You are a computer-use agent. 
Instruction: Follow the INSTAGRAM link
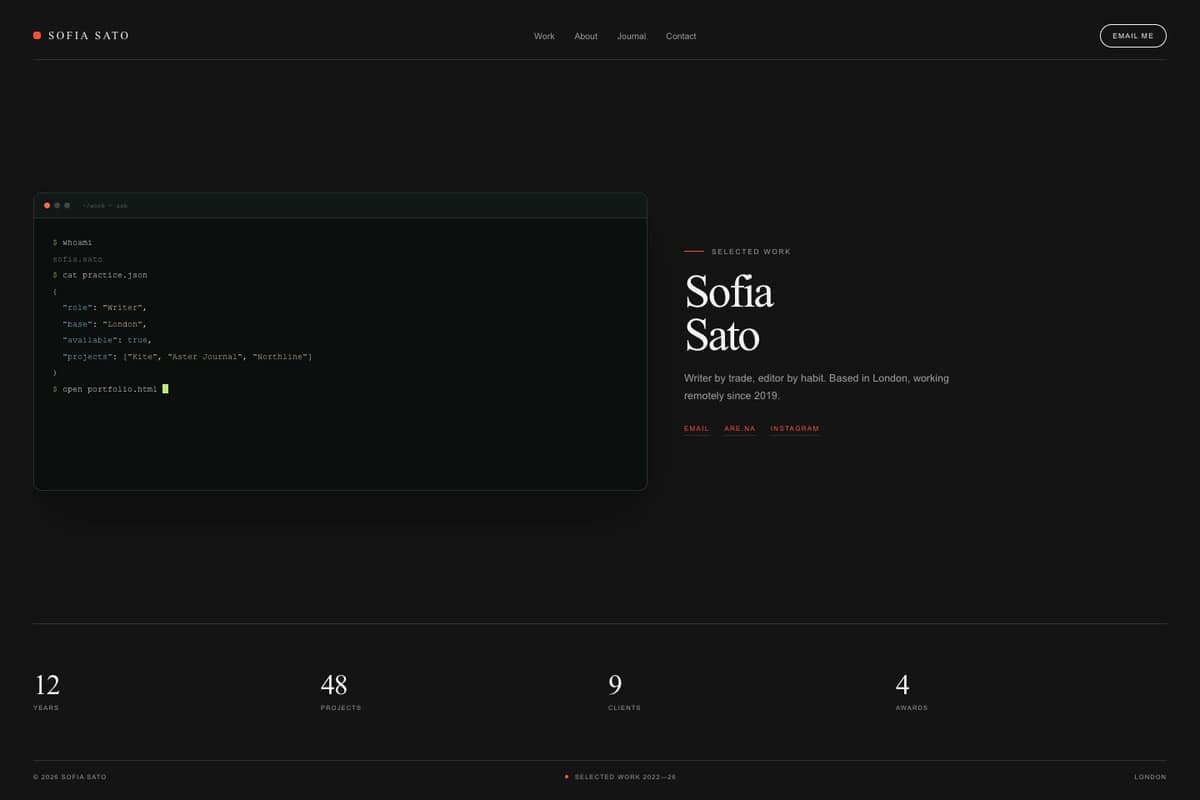click(x=794, y=429)
